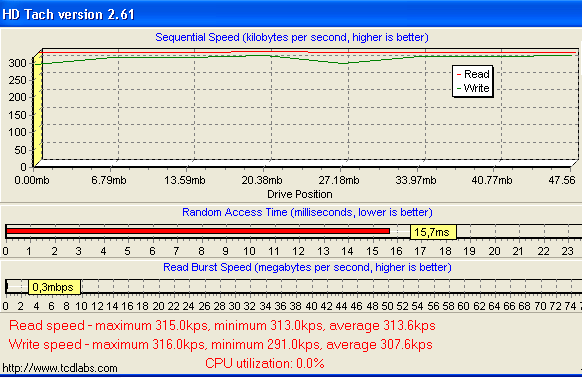The height and width of the screenshot is (378, 582).
Task: Click the Read speed summary line
Action: click(222, 326)
